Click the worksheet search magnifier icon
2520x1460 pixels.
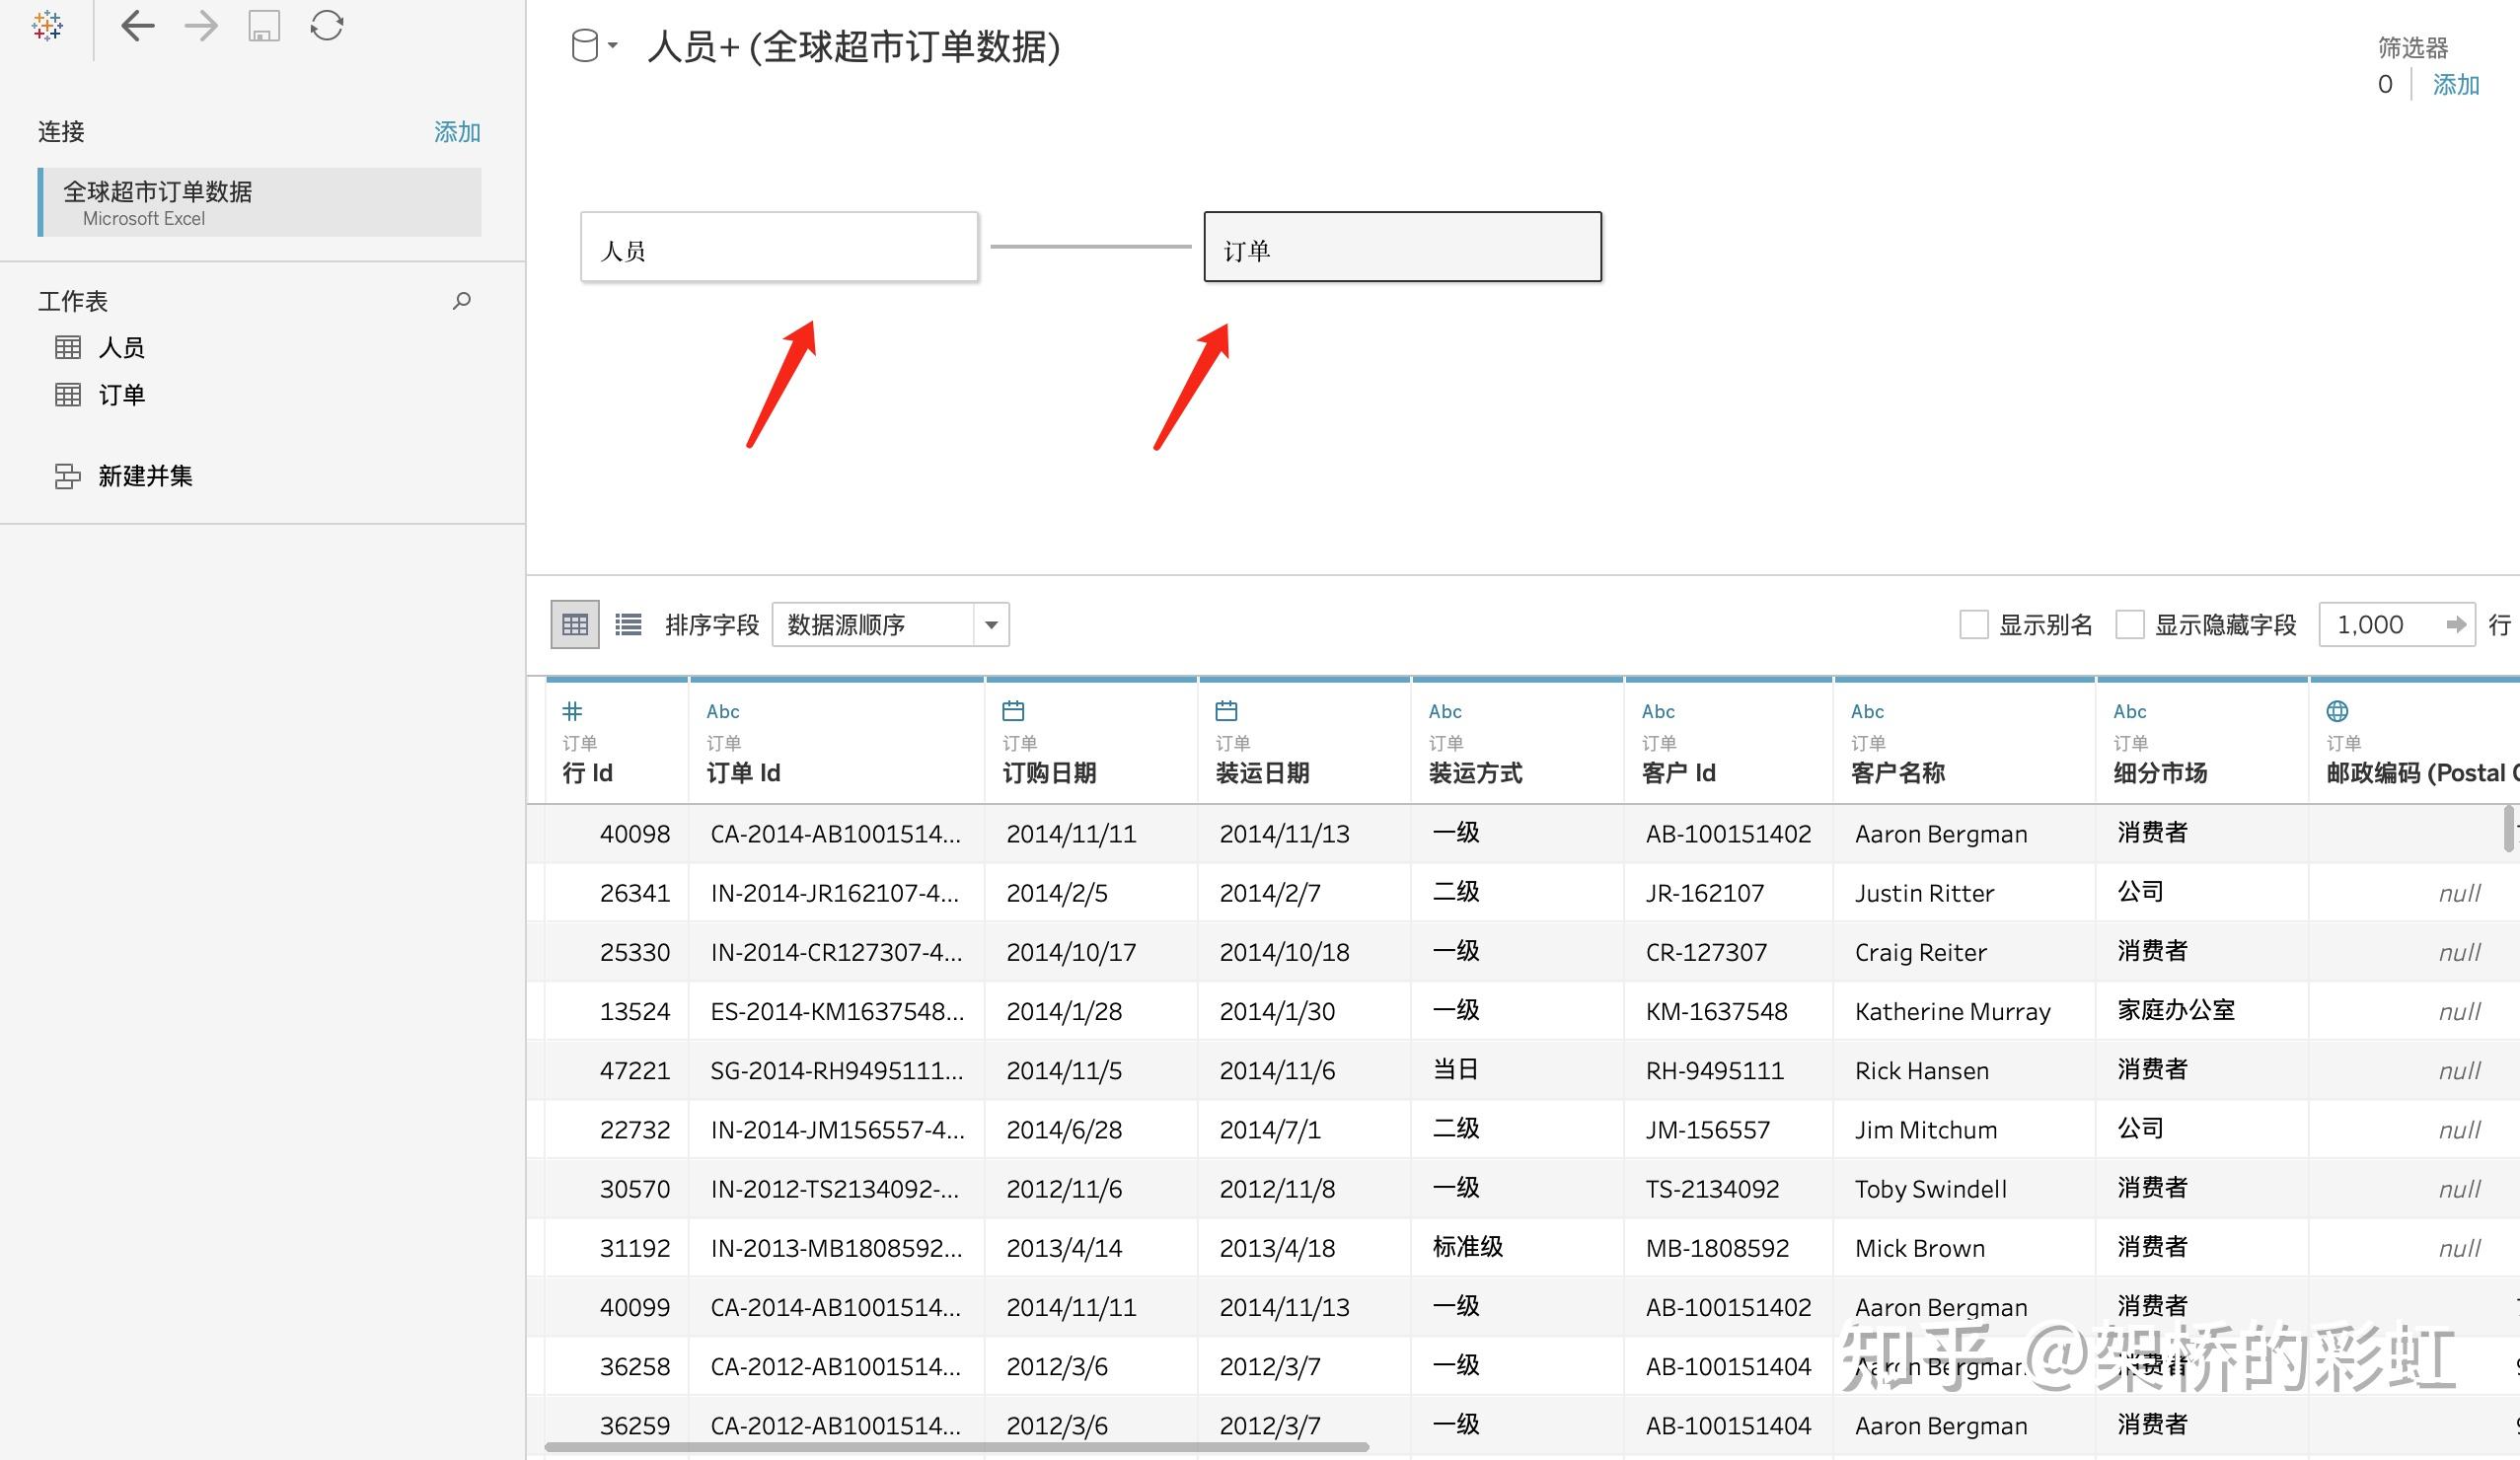point(461,300)
